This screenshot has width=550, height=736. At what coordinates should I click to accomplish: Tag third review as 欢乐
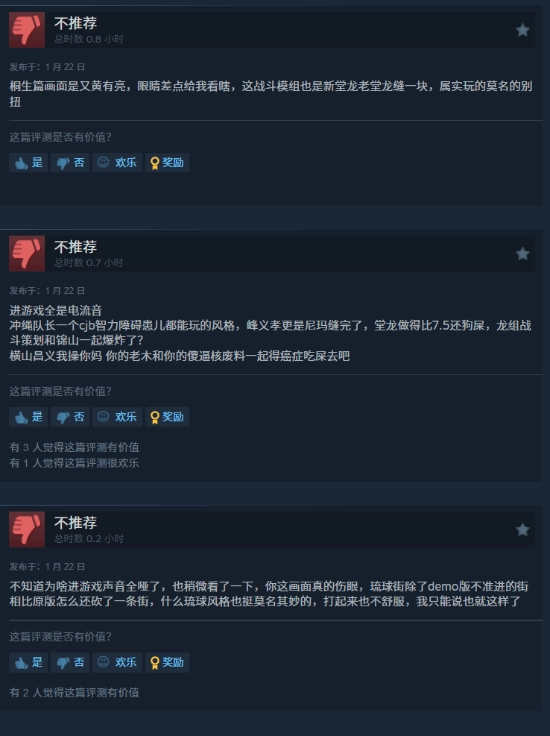tap(117, 662)
